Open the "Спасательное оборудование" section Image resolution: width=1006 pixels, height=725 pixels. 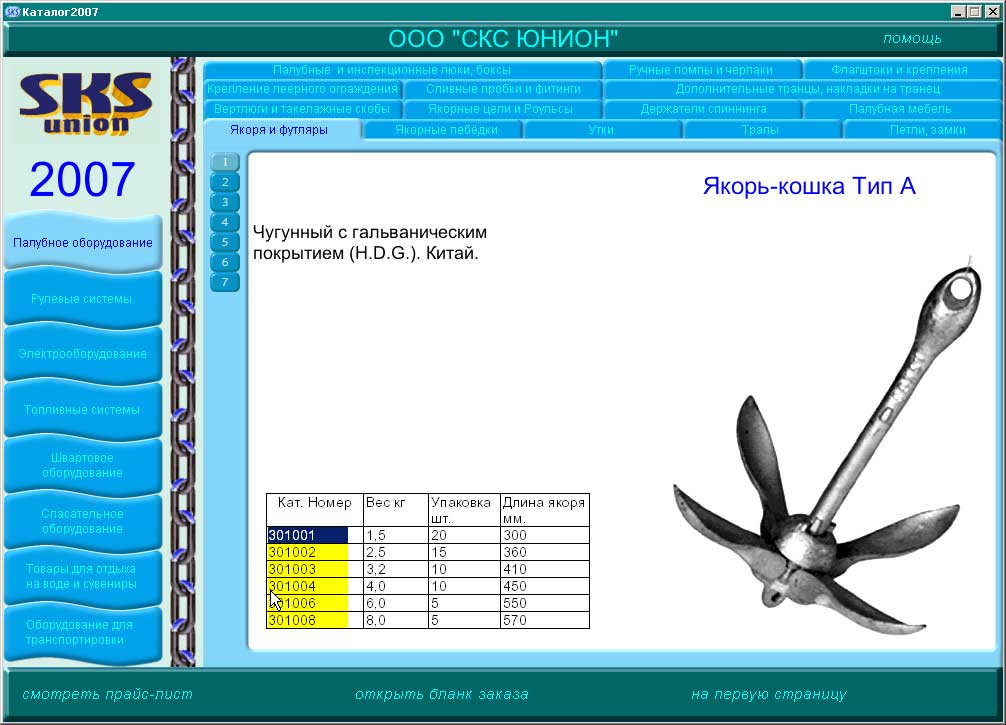tap(84, 520)
